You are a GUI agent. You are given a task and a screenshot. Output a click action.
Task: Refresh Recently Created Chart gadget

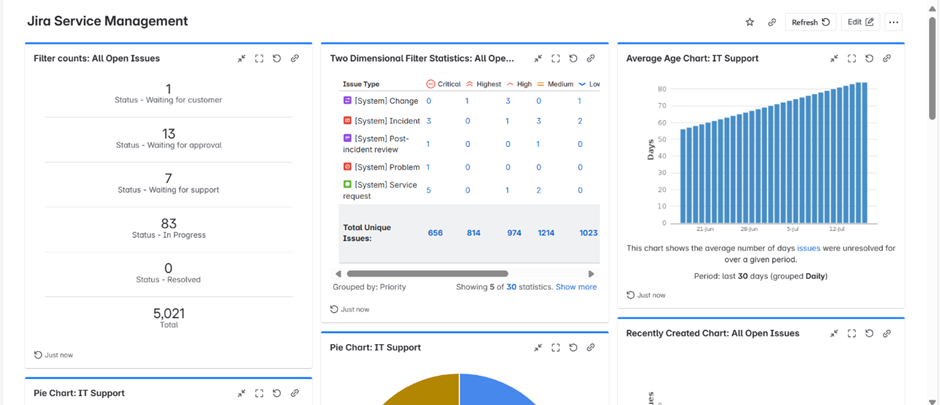pos(869,333)
